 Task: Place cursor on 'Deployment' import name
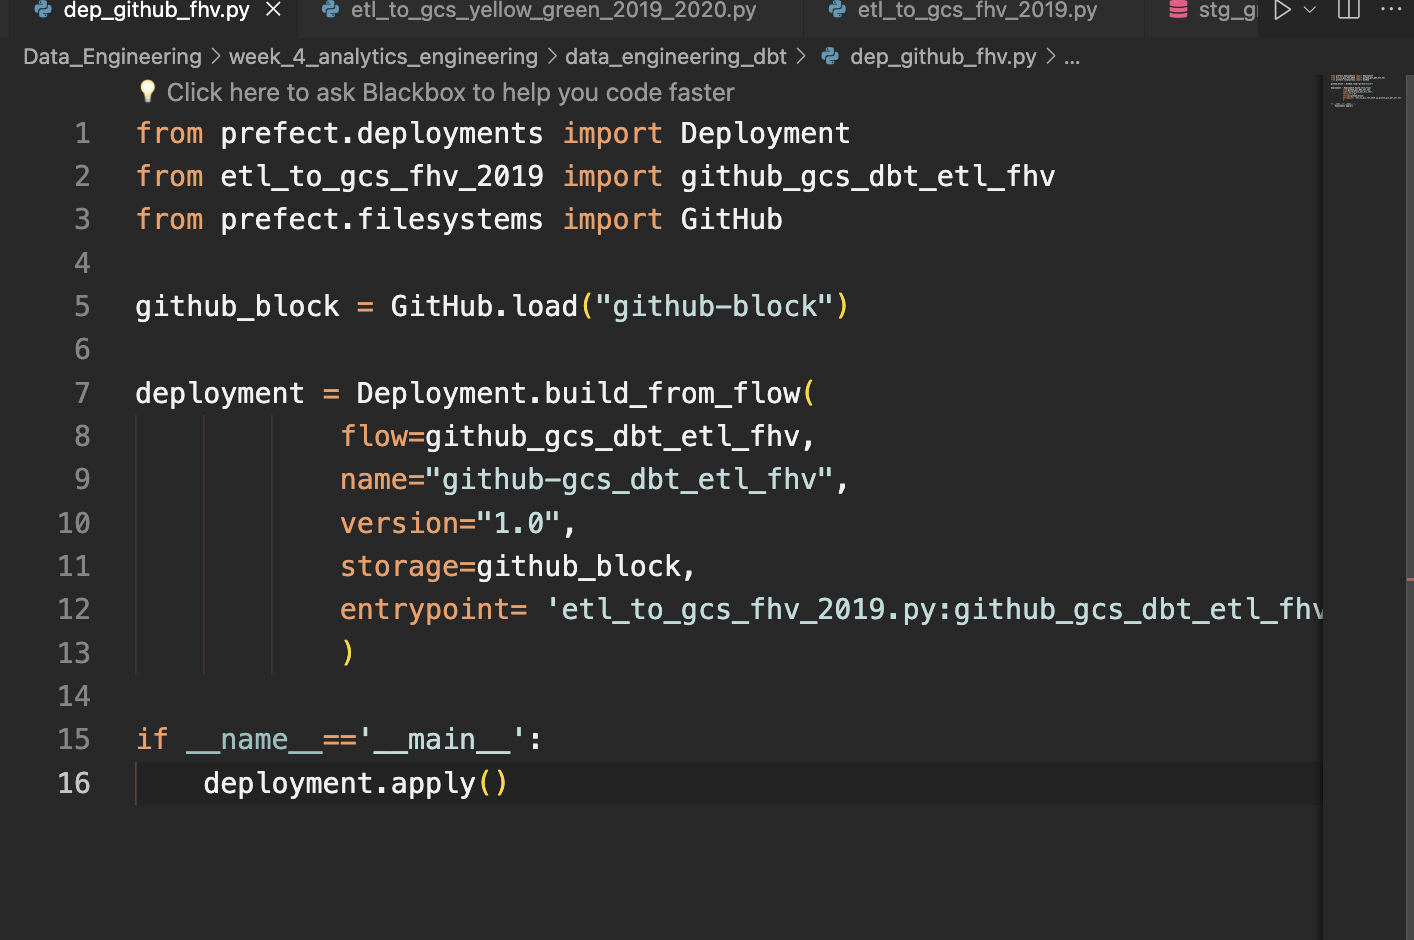(x=765, y=133)
